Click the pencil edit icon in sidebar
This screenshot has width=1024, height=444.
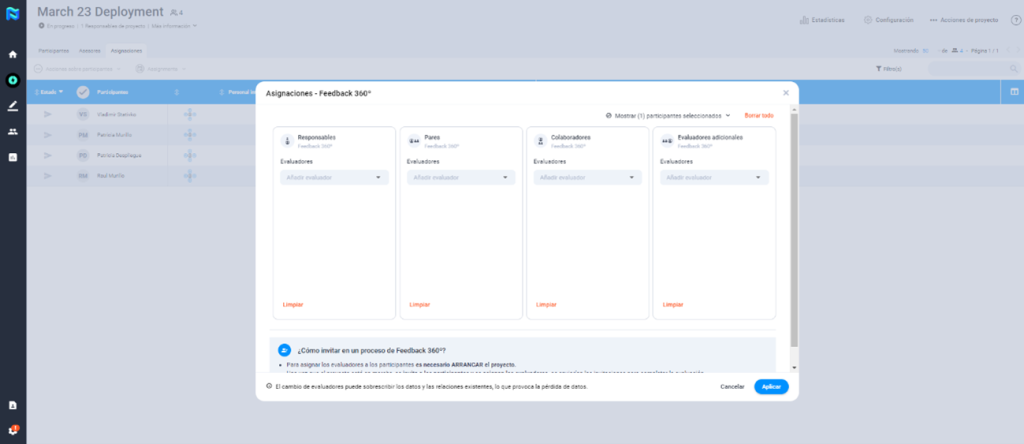pos(13,105)
